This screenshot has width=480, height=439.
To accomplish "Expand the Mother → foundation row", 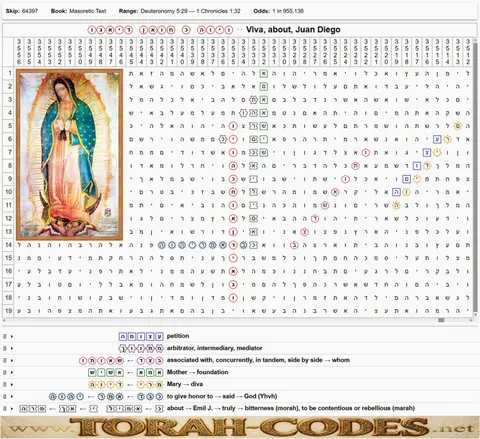I will pyautogui.click(x=12, y=372).
